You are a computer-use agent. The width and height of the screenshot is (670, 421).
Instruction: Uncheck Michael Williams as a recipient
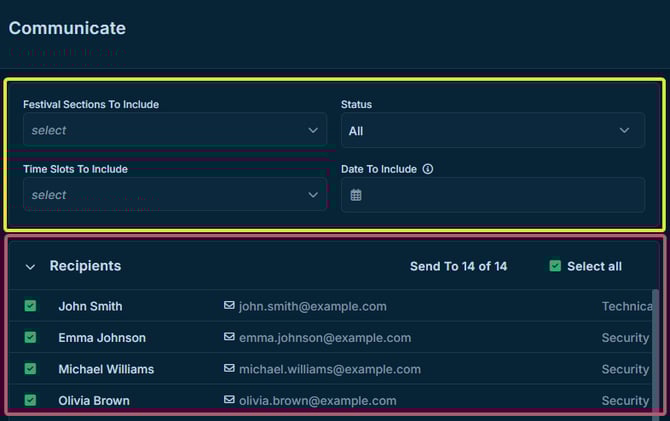(30, 369)
